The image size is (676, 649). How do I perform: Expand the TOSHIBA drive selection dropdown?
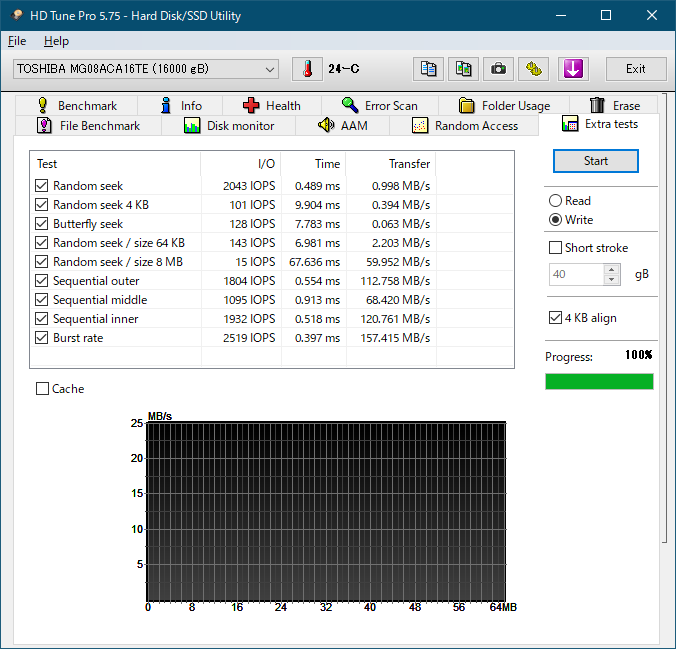[x=146, y=69]
